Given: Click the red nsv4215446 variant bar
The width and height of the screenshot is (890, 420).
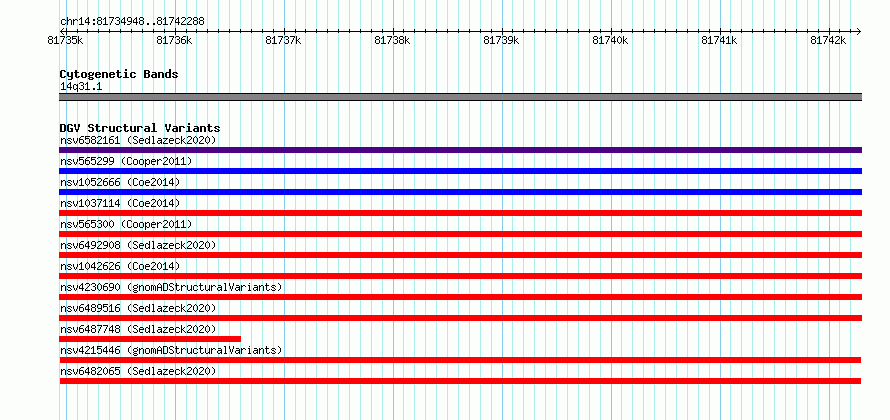Looking at the screenshot, I should coord(460,360).
